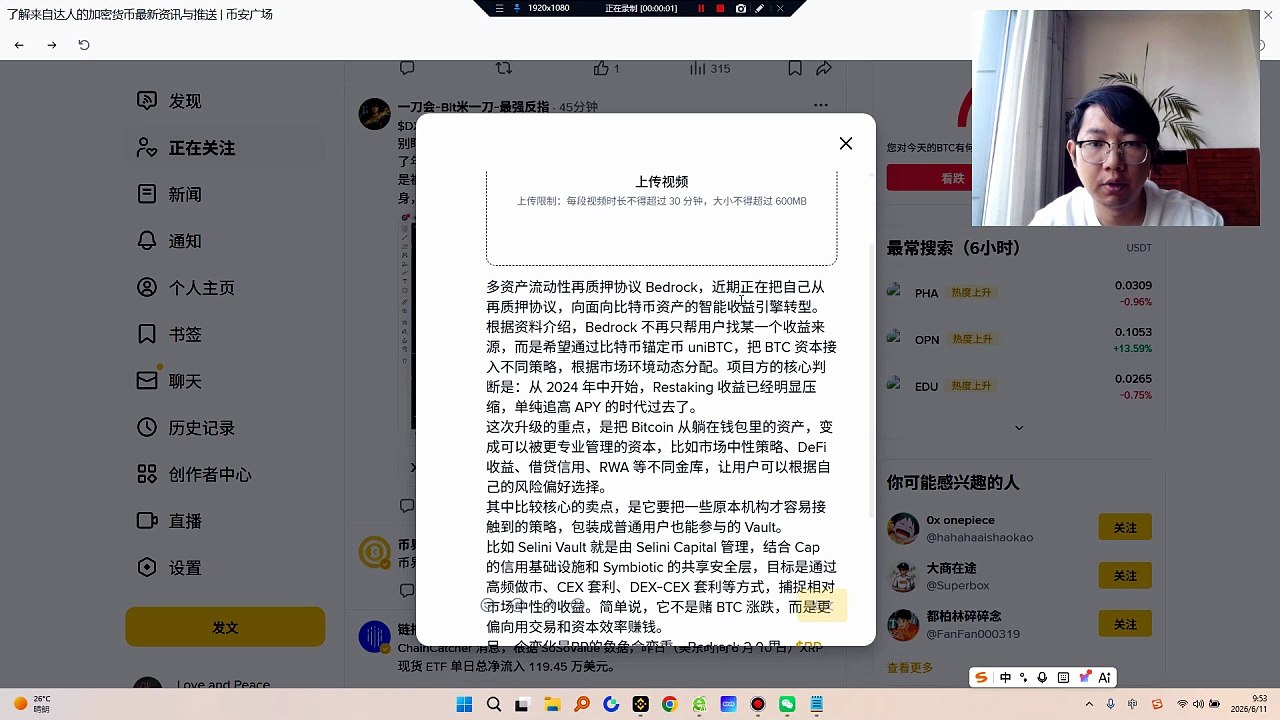
Task: Click the 历史记录 clock icon
Action: (x=147, y=427)
